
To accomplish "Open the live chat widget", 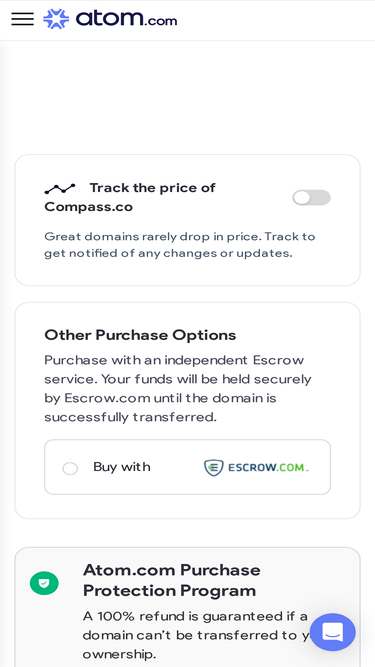I will pos(332,632).
